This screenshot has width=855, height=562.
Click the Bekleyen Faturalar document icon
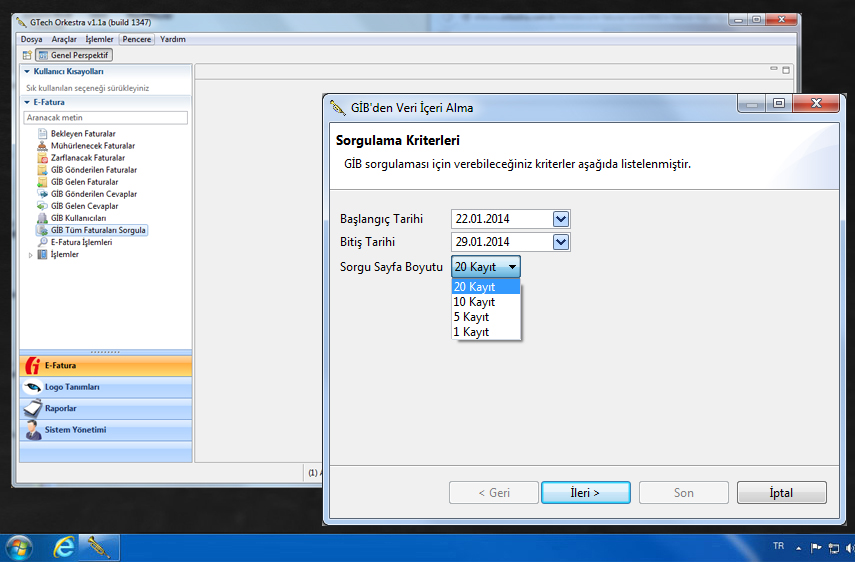pos(42,134)
